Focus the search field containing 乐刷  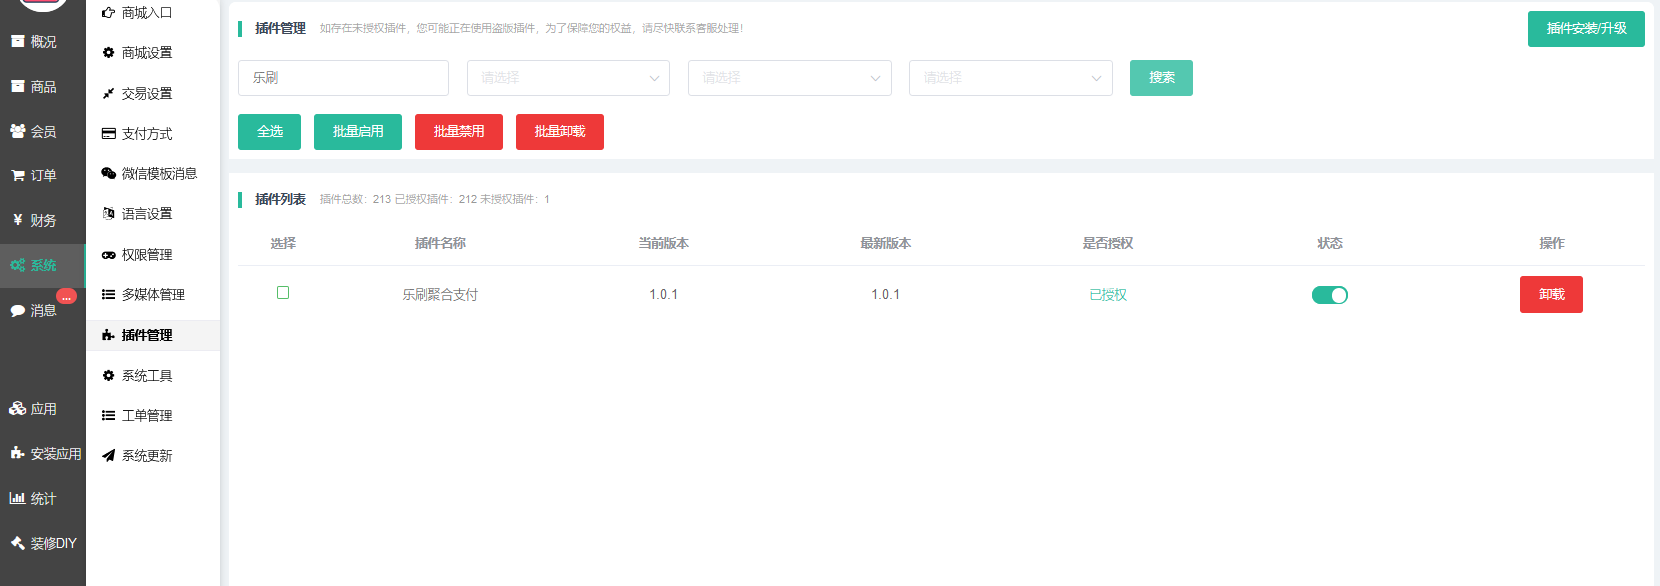click(343, 78)
